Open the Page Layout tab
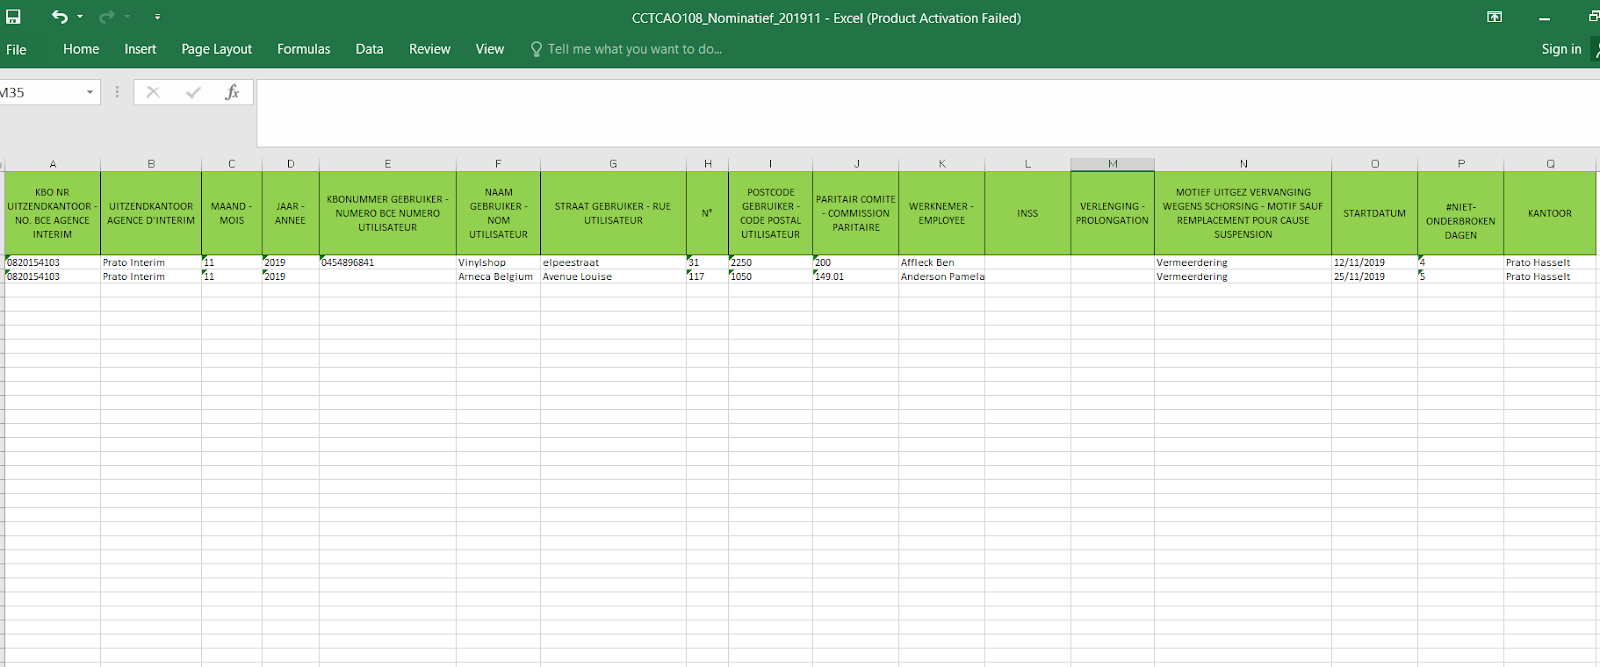 [216, 49]
